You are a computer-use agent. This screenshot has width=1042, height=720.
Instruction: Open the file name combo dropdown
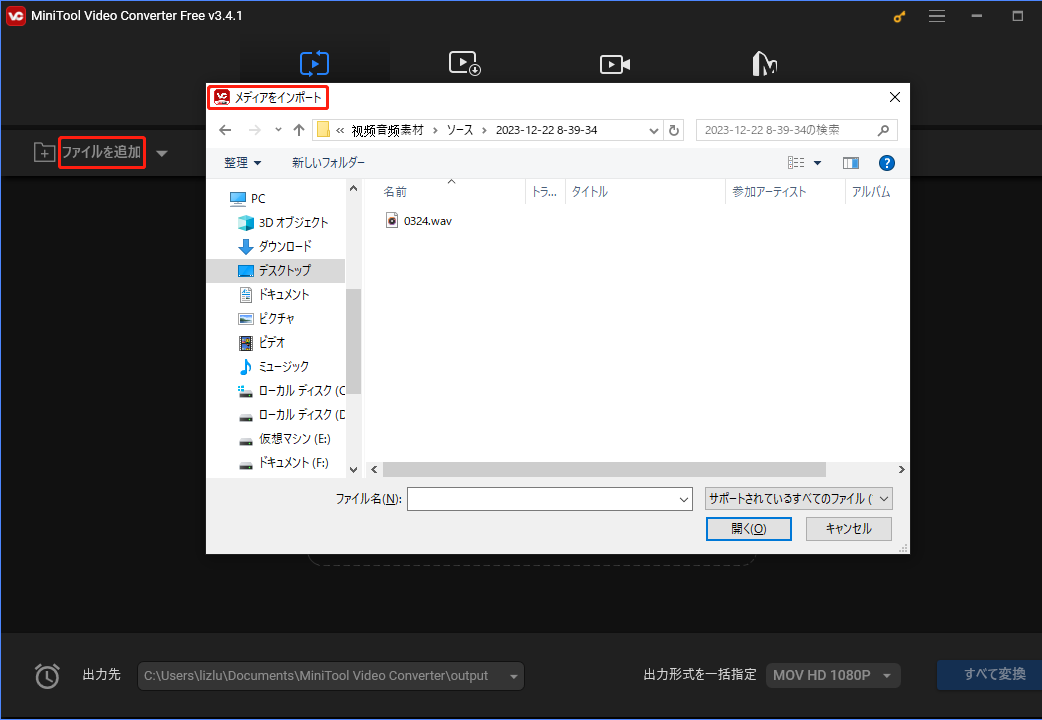coord(684,499)
